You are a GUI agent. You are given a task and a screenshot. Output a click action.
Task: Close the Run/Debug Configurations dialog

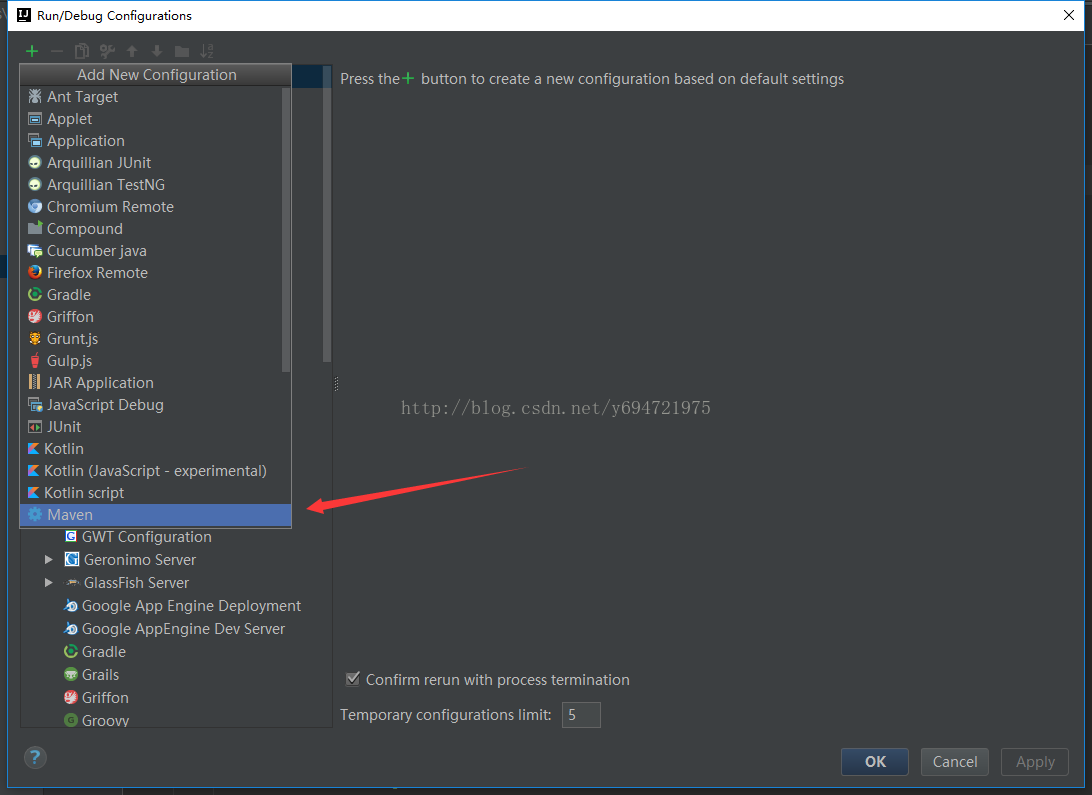1069,15
